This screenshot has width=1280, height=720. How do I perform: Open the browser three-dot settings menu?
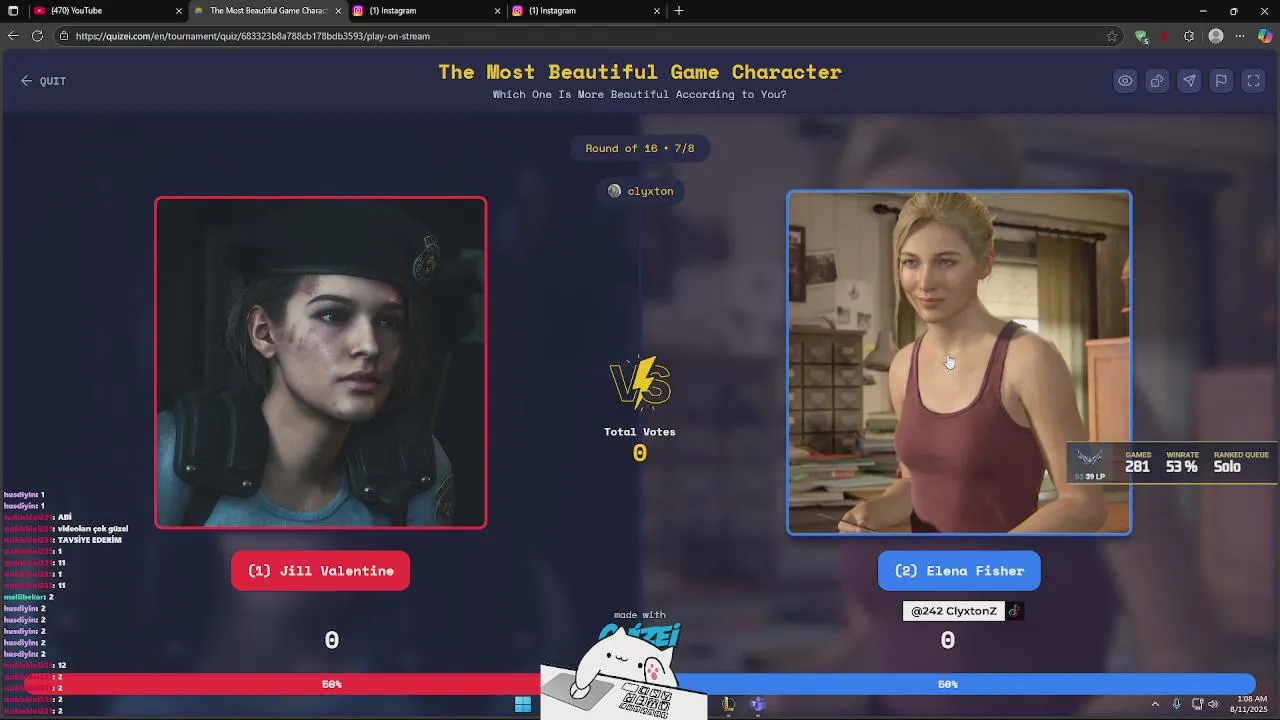pyautogui.click(x=1240, y=36)
